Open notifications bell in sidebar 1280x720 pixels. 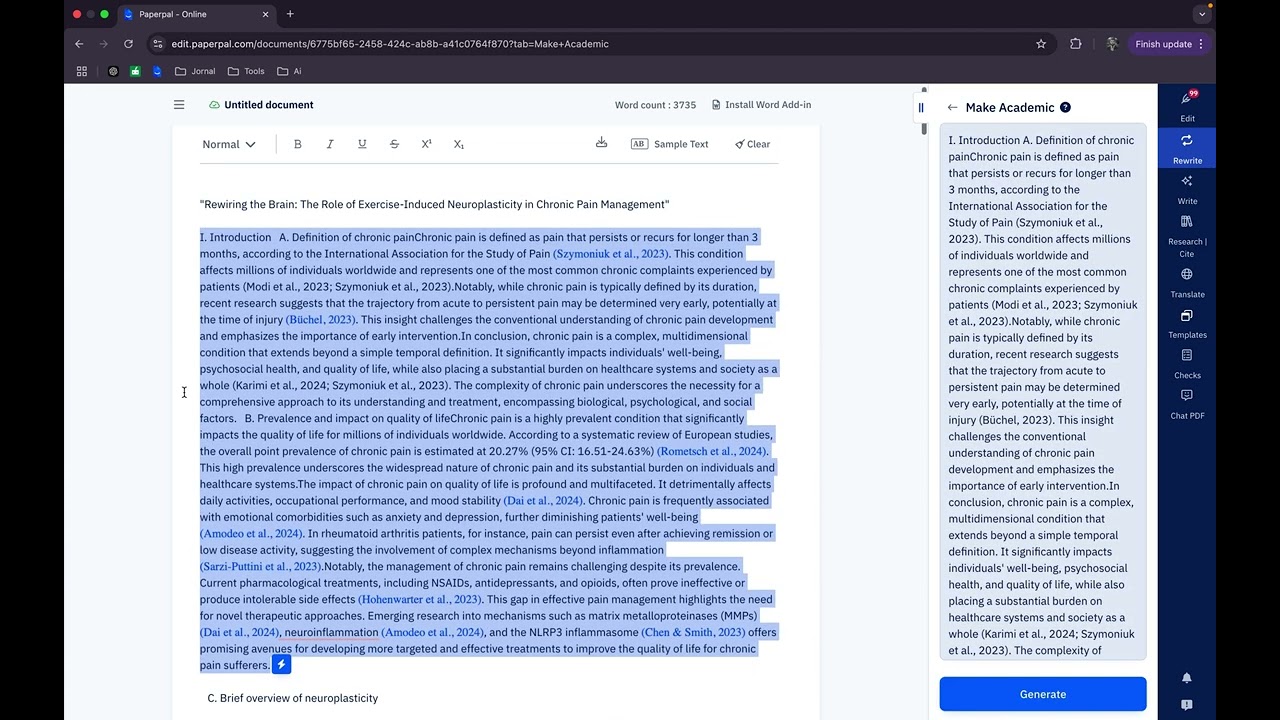point(1187,677)
